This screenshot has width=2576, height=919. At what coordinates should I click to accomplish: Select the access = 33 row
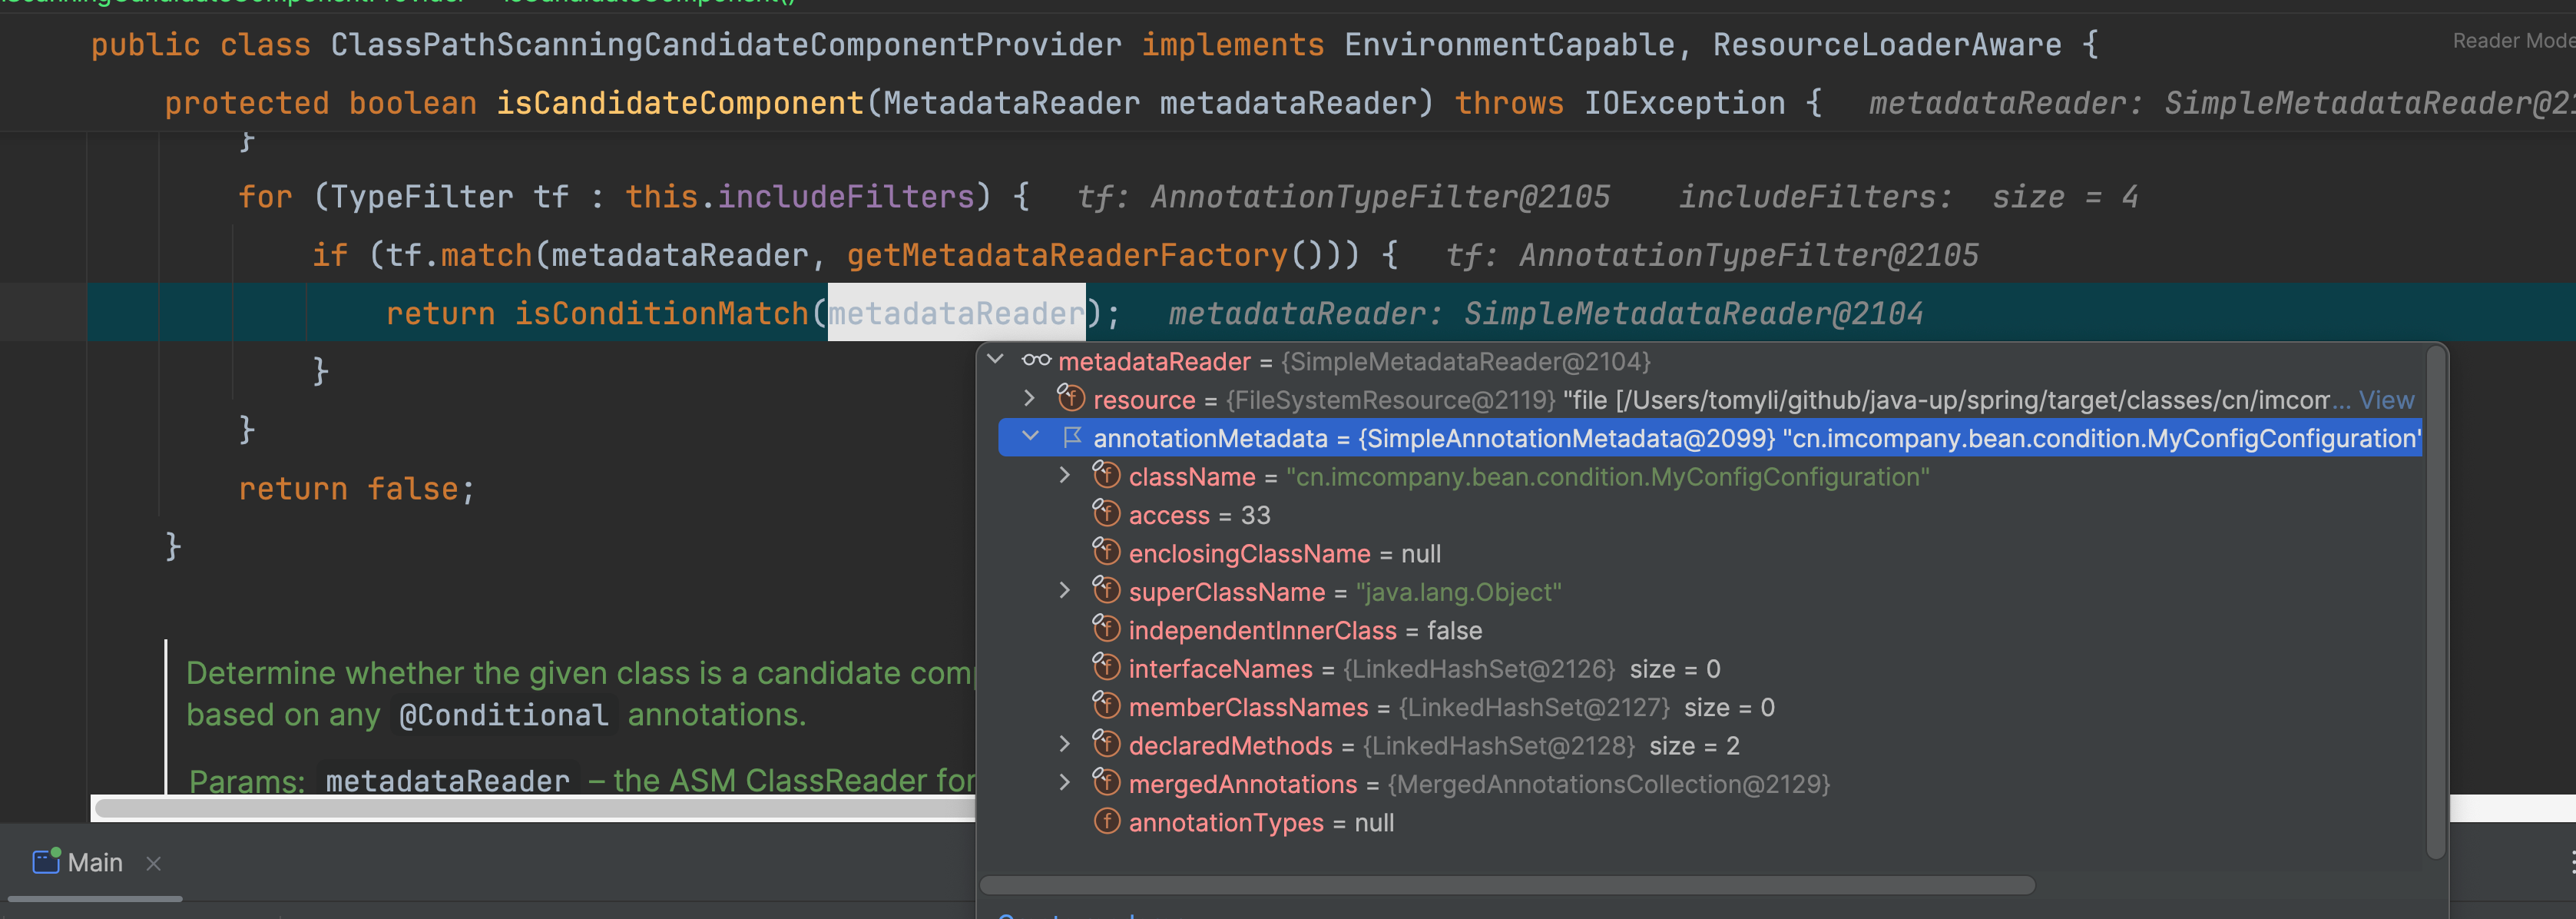[1710, 515]
